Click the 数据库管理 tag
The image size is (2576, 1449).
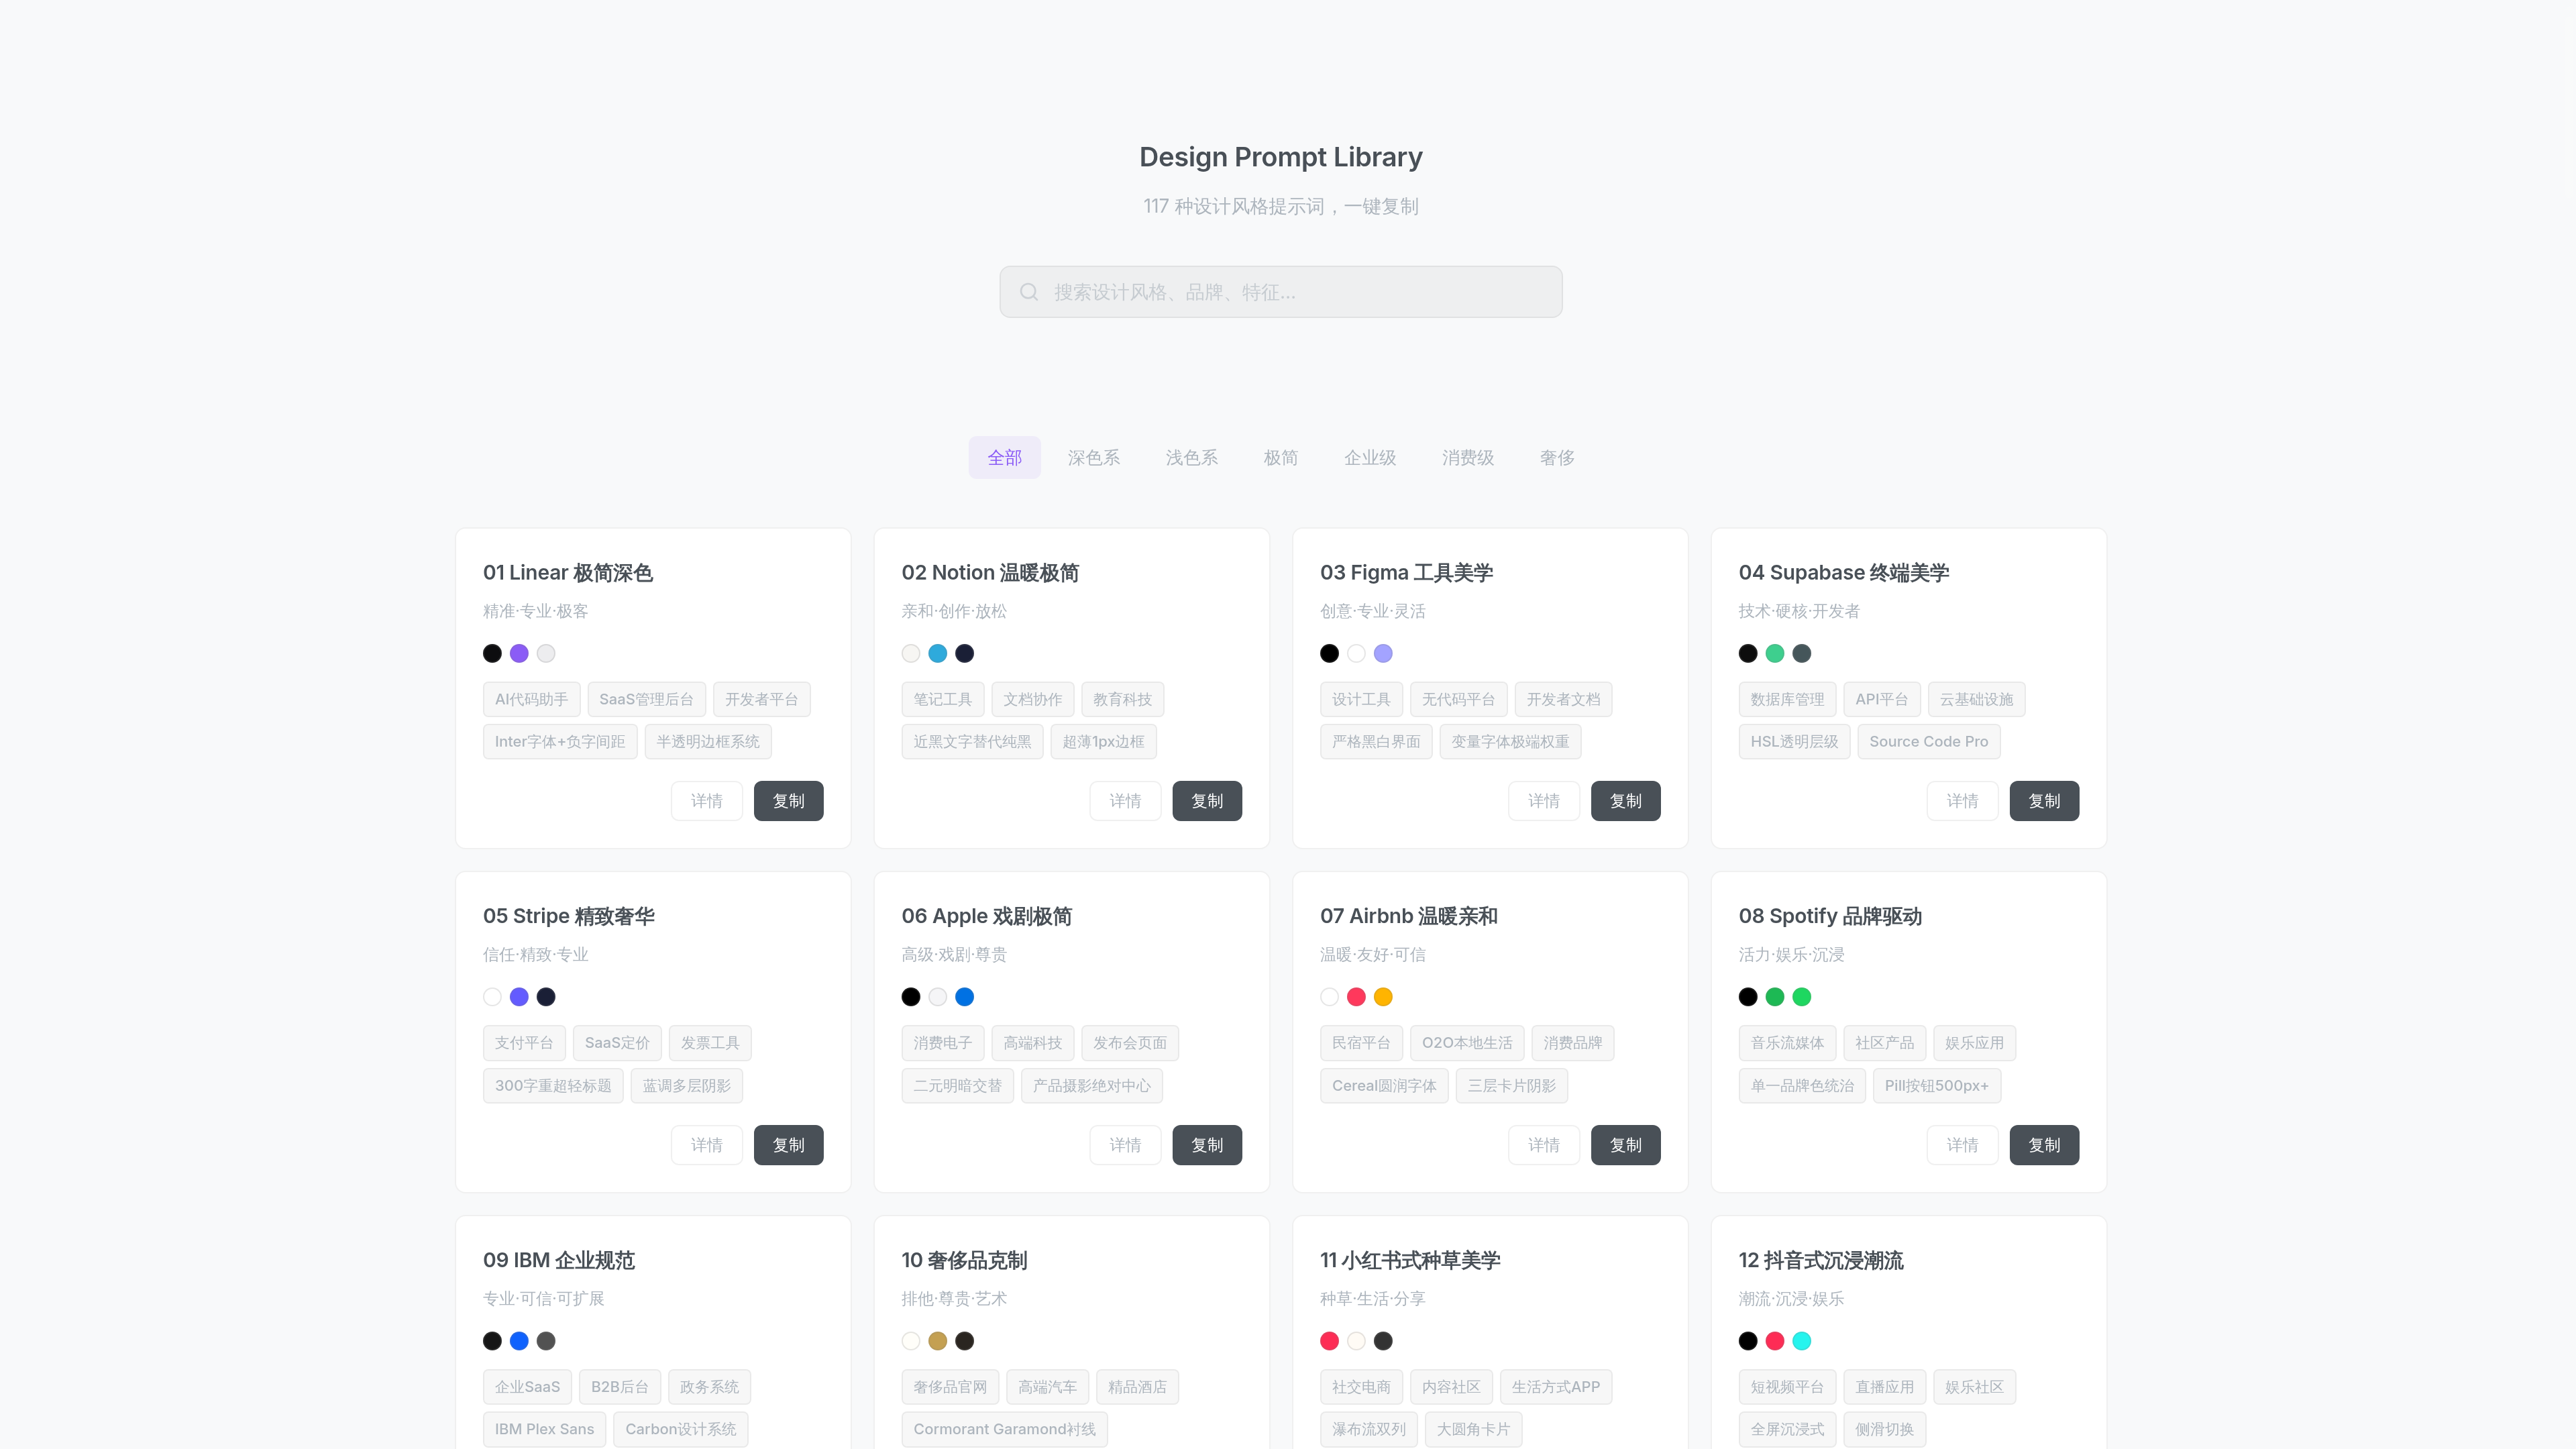pos(1787,699)
